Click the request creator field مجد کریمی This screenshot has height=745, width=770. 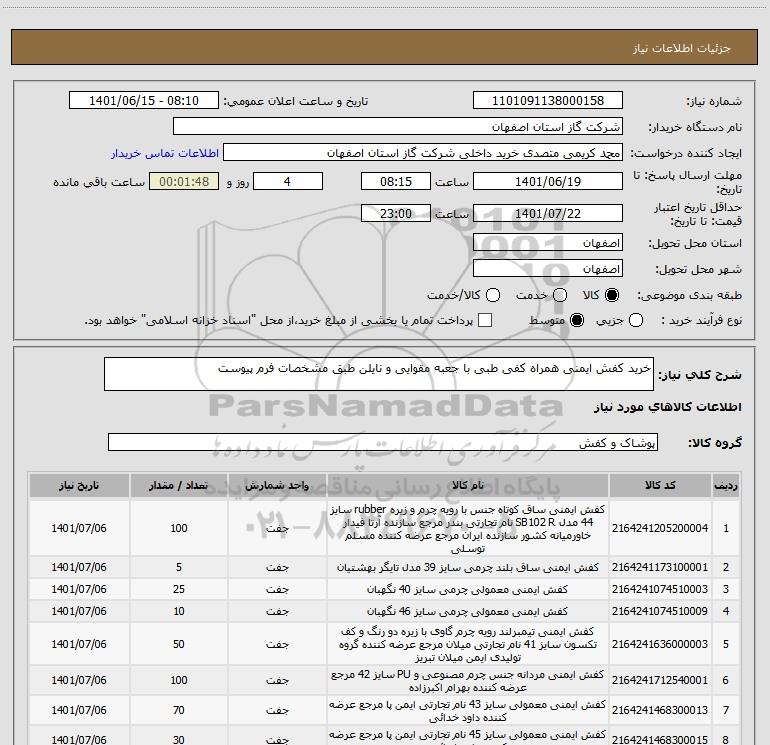point(423,153)
